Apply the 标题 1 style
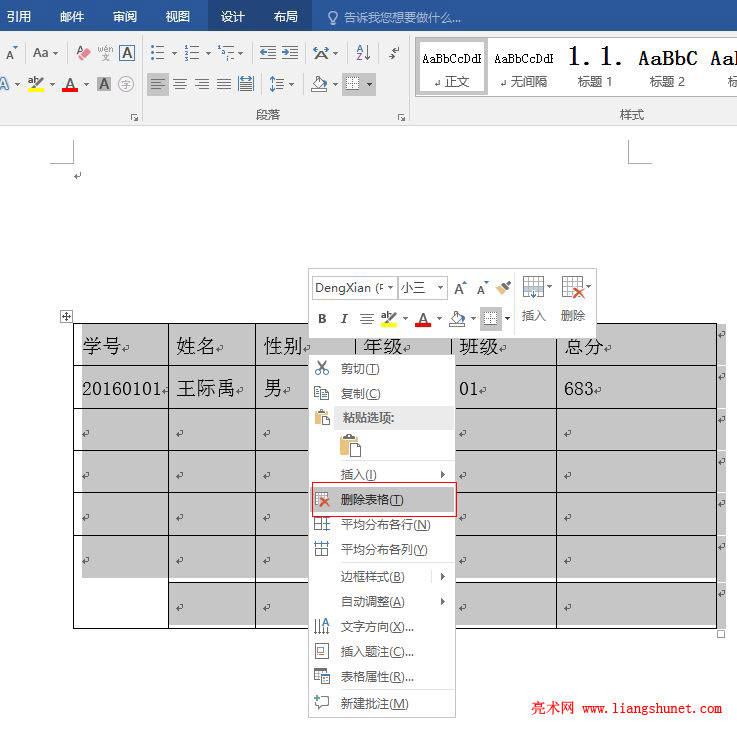Image resolution: width=737 pixels, height=731 pixels. 595,68
